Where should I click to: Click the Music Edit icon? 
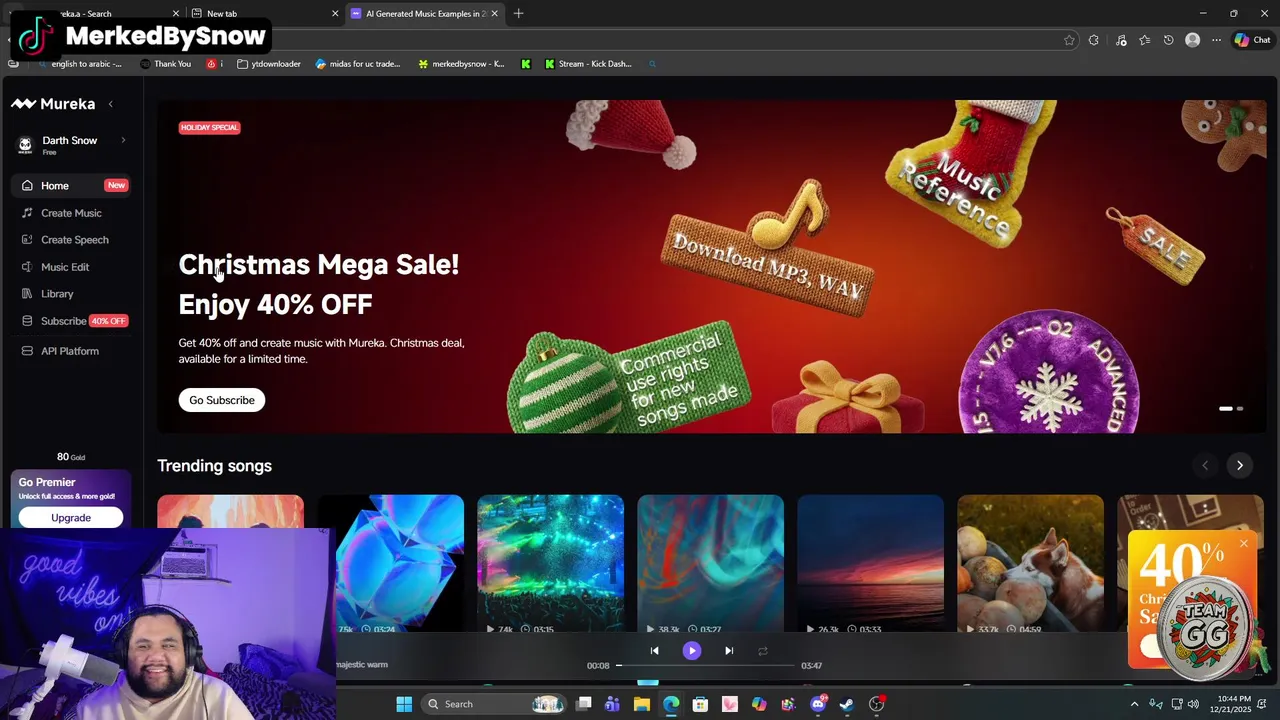27,267
